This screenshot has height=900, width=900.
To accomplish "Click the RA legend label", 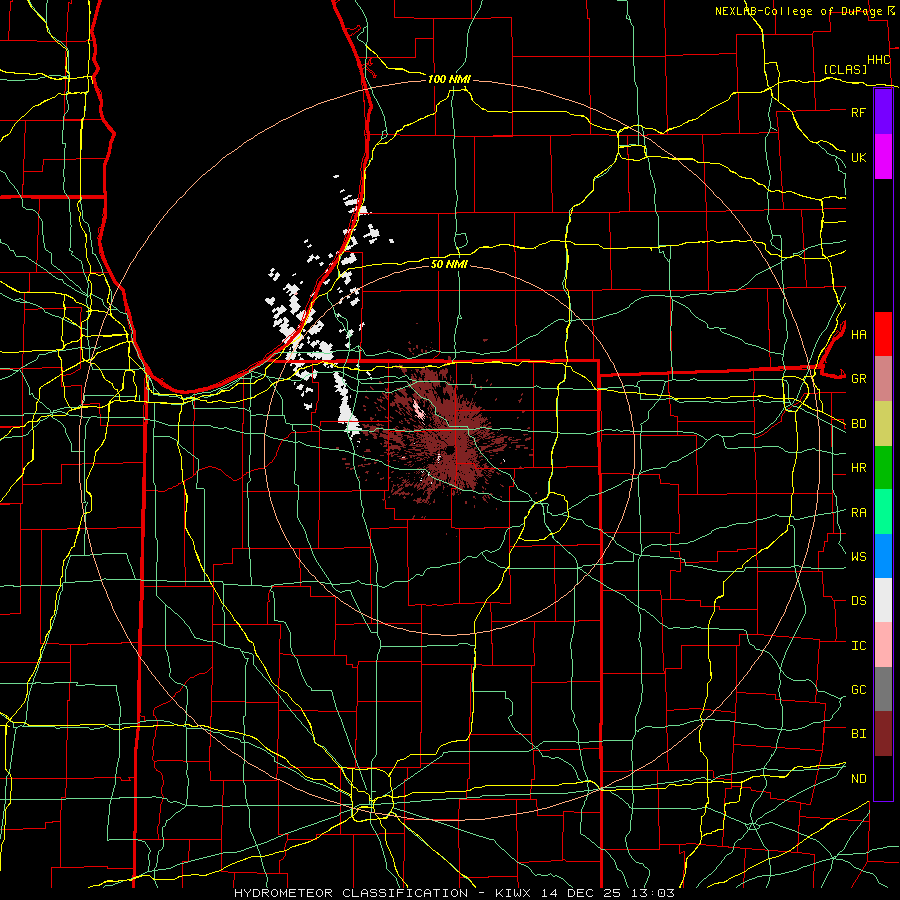I will coord(858,512).
